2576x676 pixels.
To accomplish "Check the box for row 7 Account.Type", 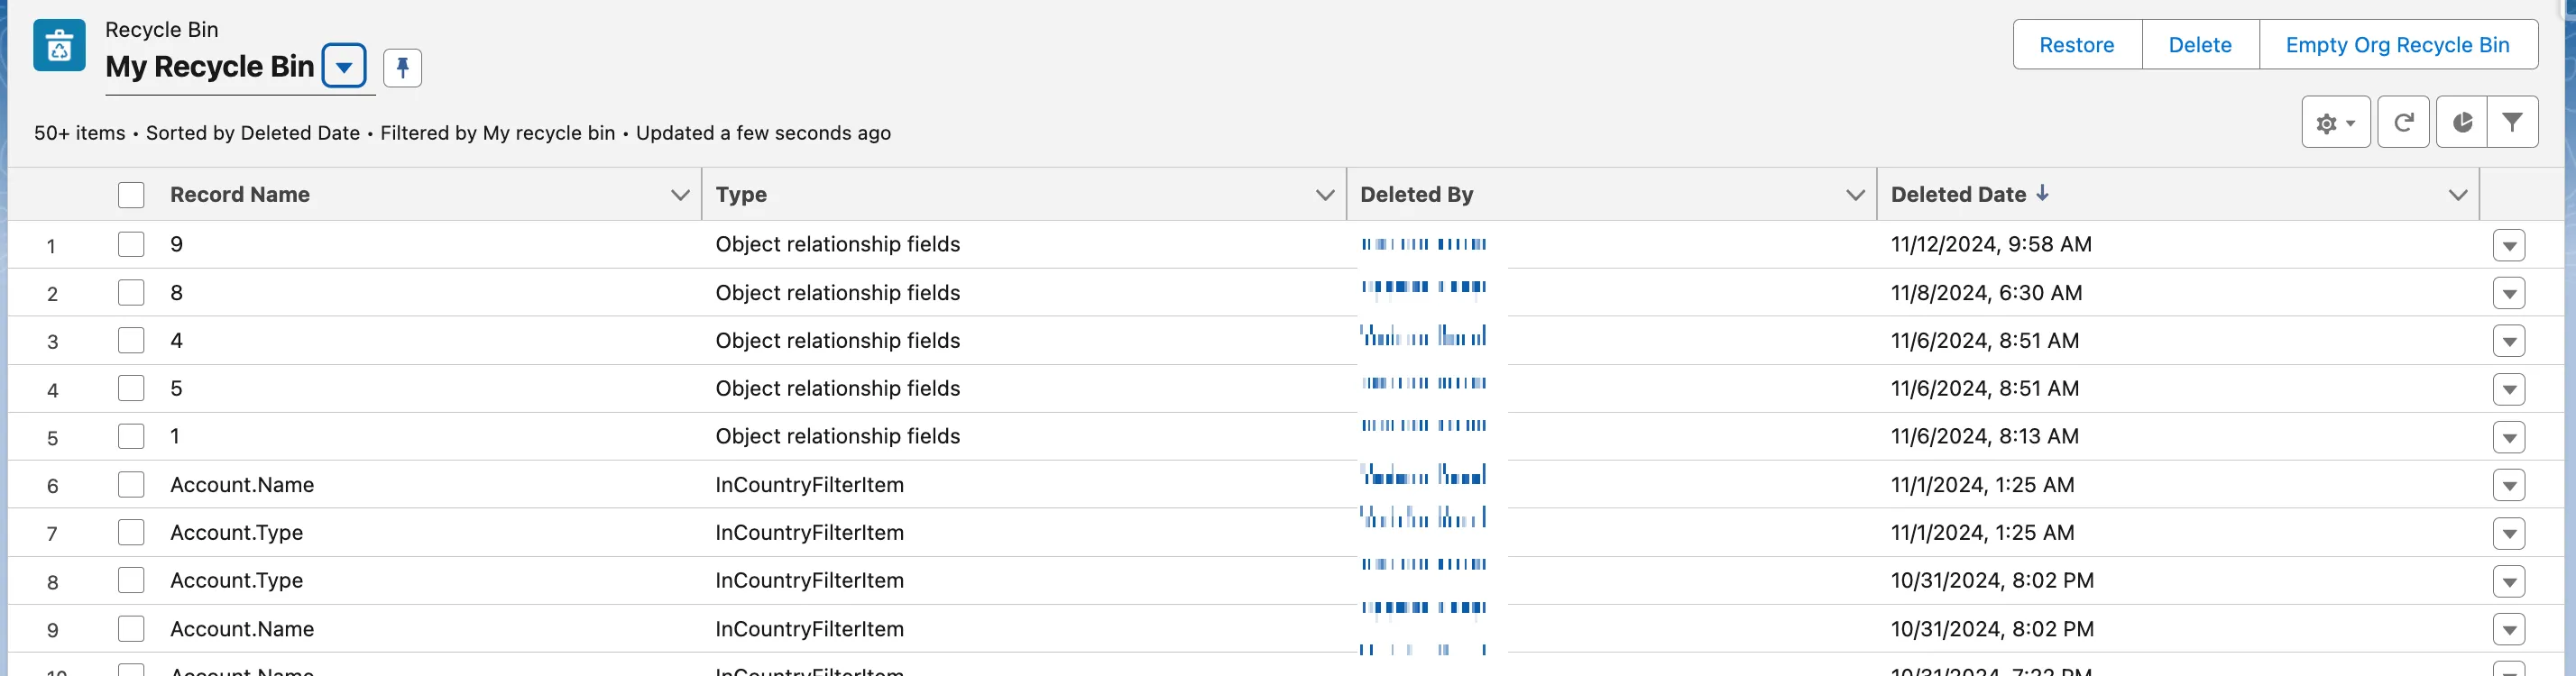I will (131, 533).
